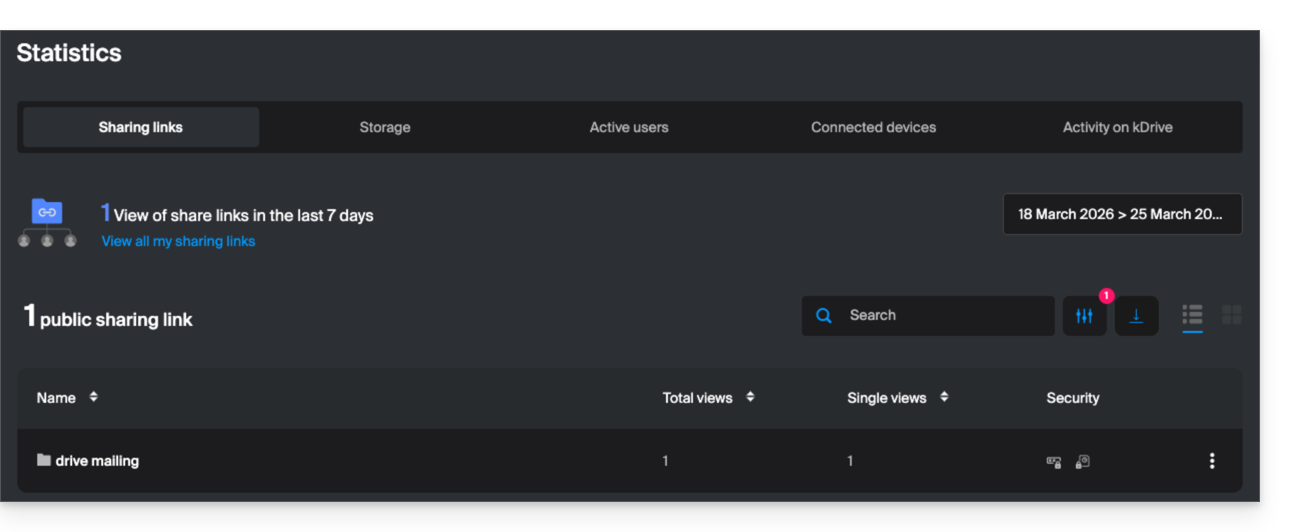
Task: Open the date range picker
Action: (1122, 214)
